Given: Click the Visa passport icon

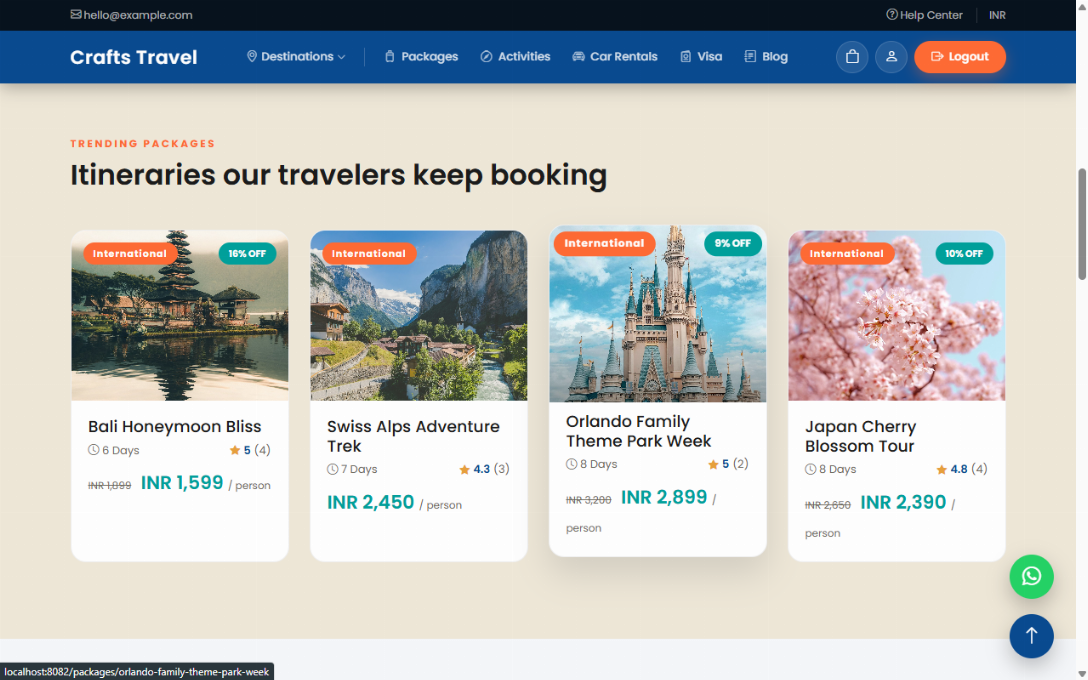Looking at the screenshot, I should pyautogui.click(x=686, y=56).
